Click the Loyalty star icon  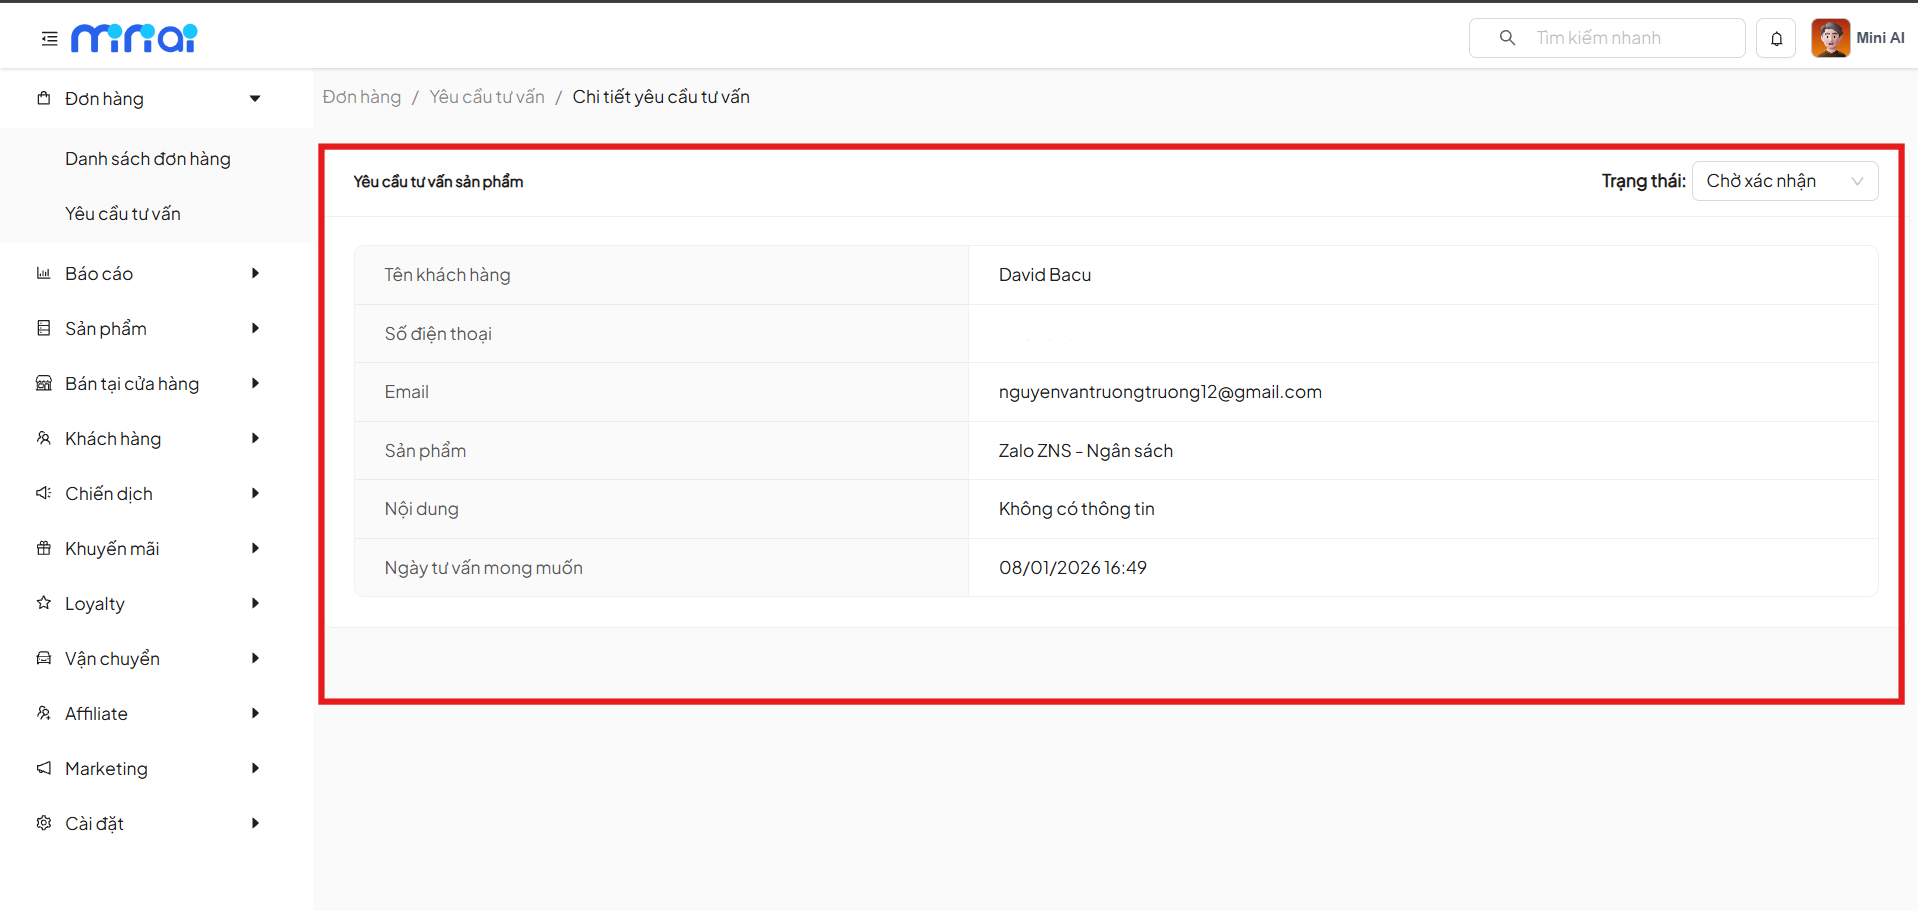pyautogui.click(x=44, y=603)
